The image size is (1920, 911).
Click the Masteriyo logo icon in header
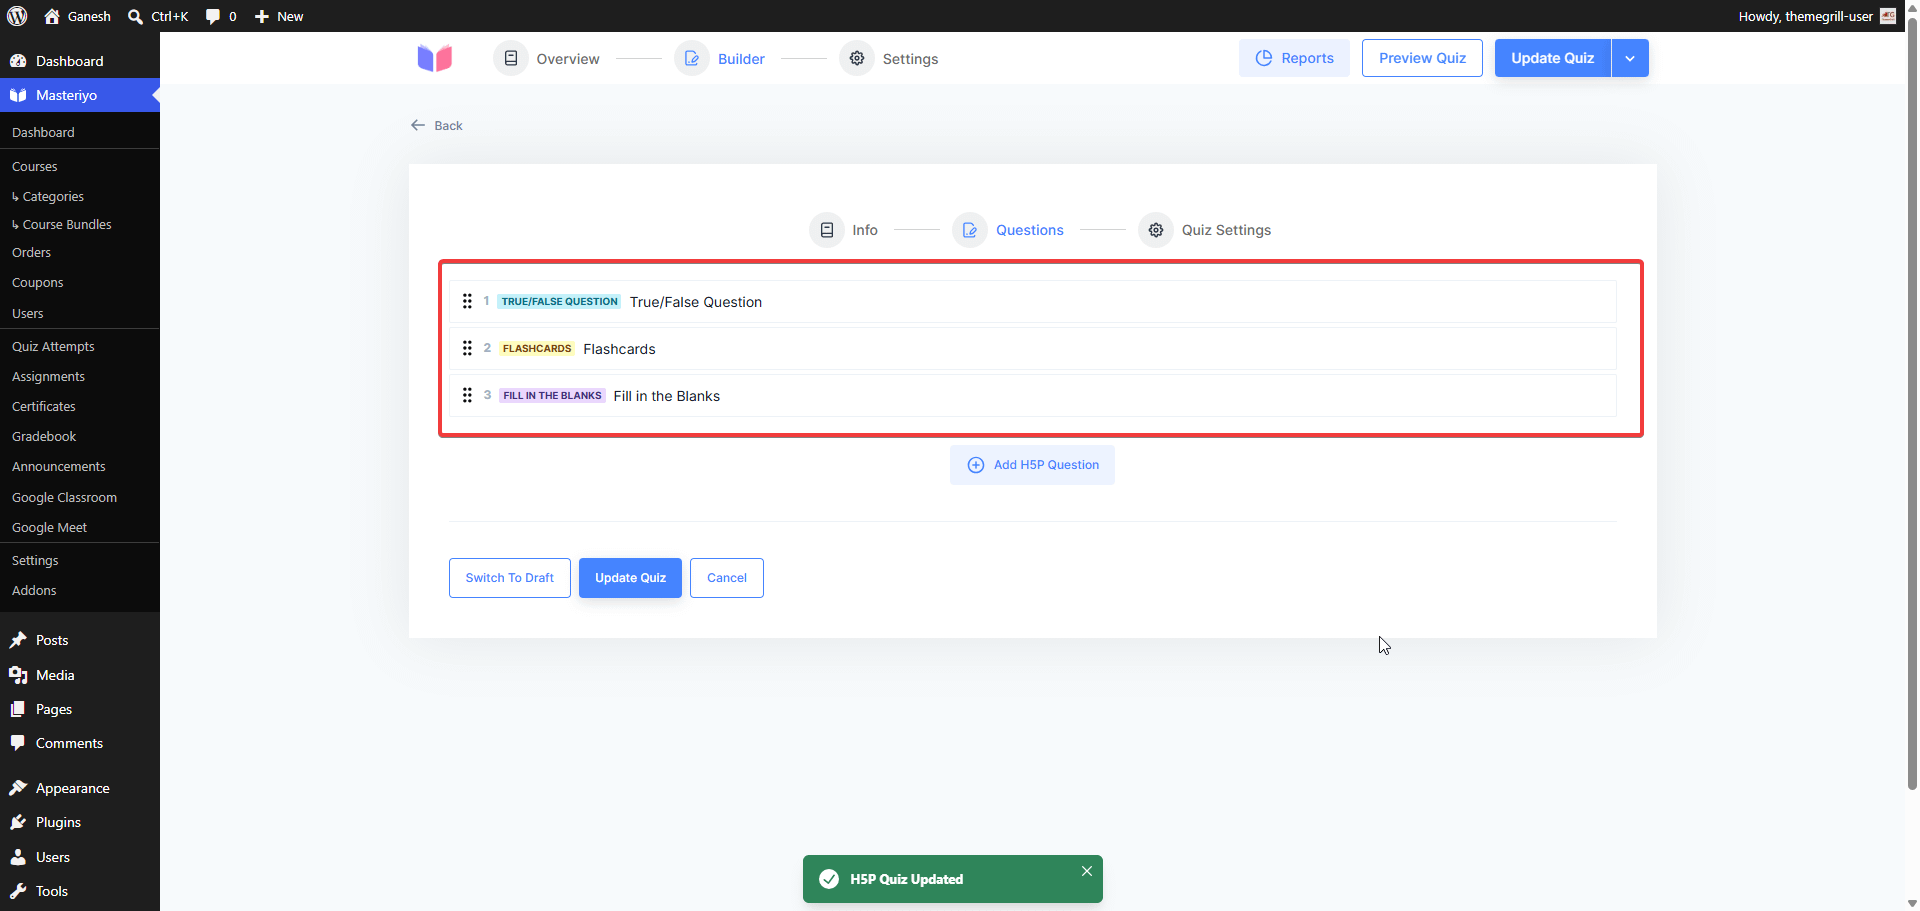[x=435, y=58]
